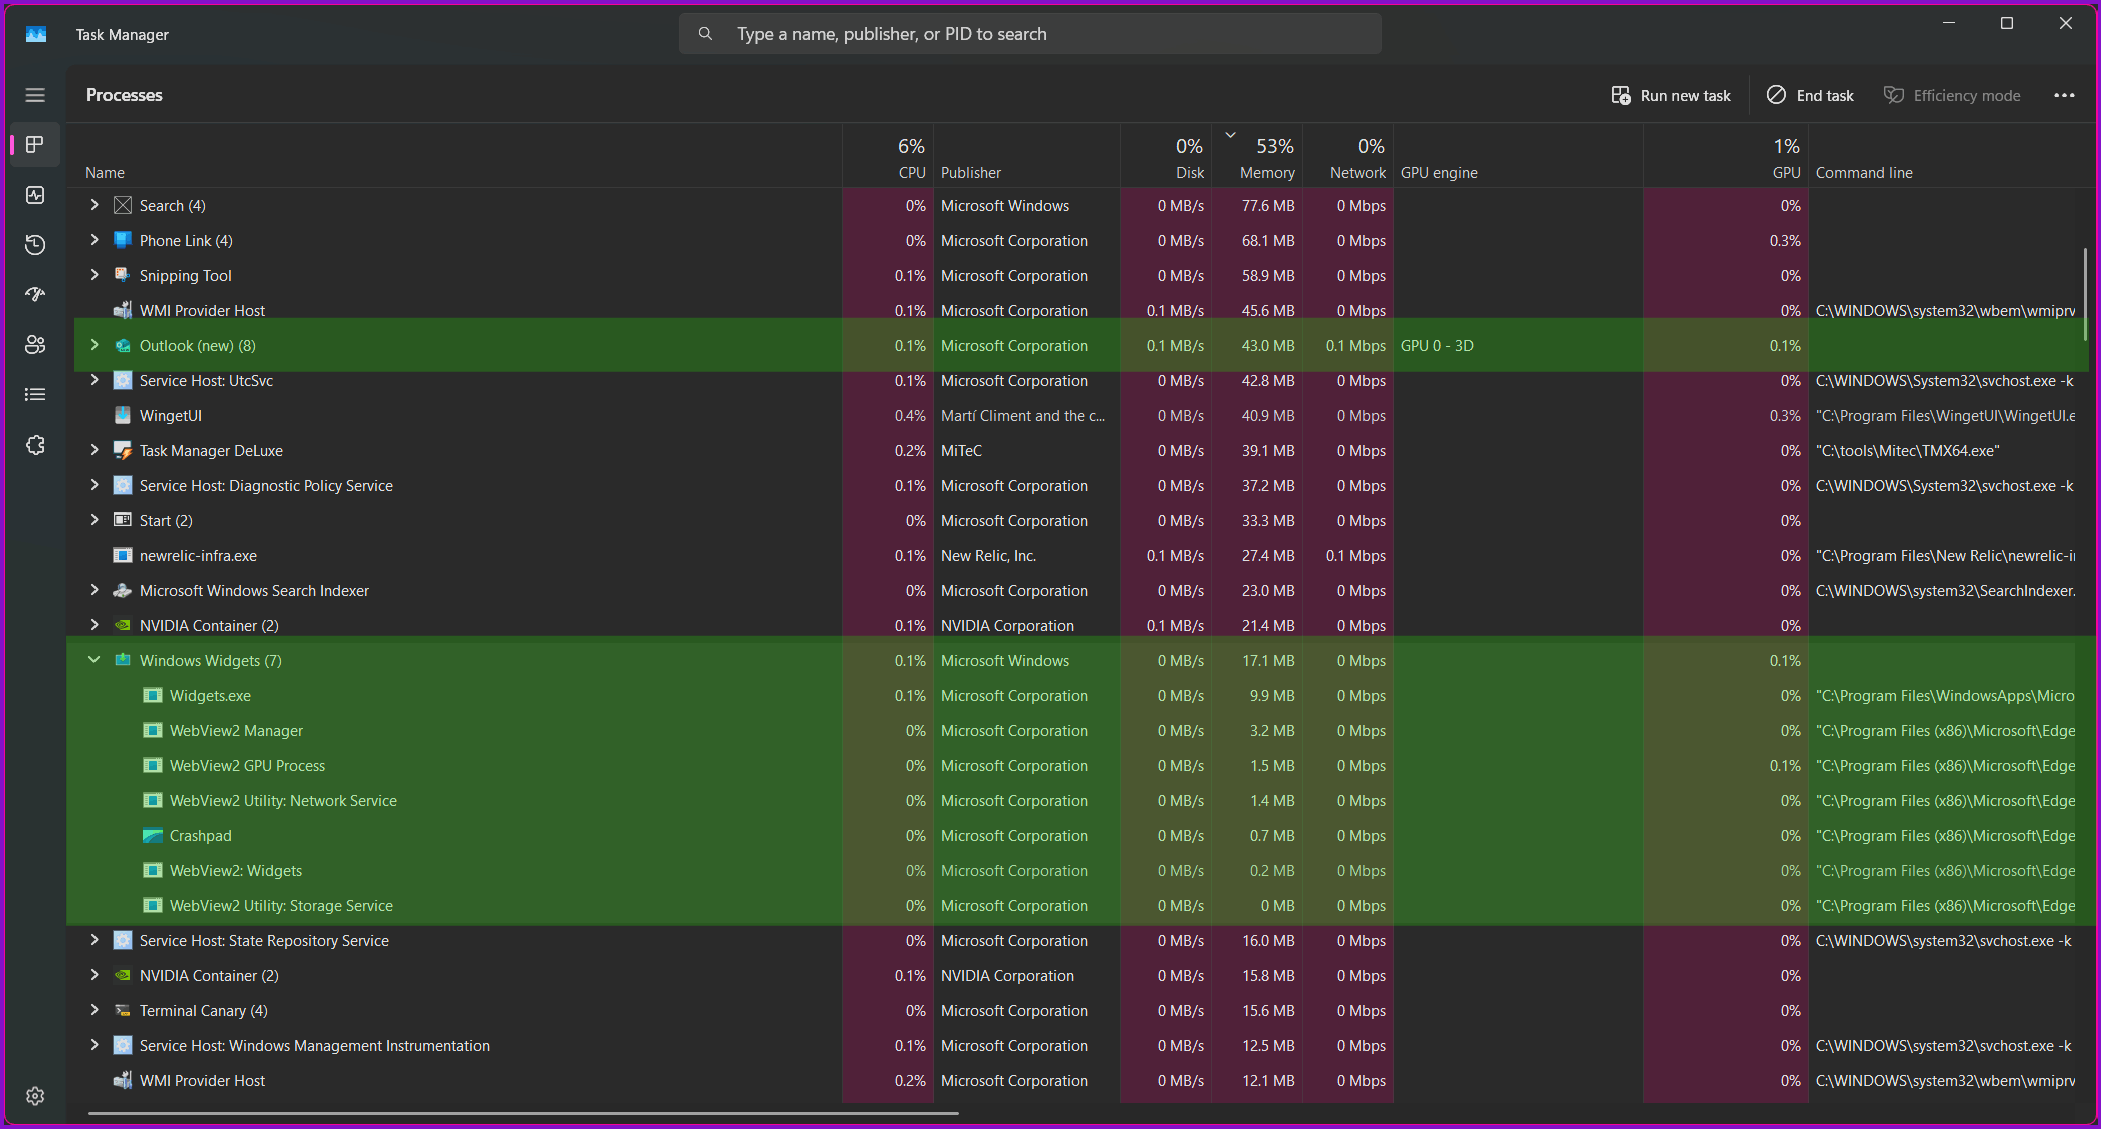Open the Users page icon

(x=35, y=345)
